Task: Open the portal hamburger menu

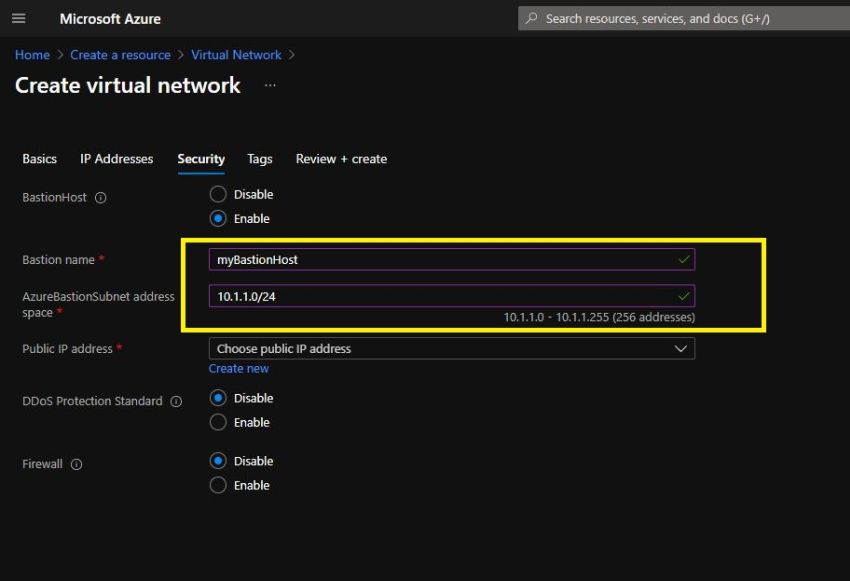Action: [18, 17]
